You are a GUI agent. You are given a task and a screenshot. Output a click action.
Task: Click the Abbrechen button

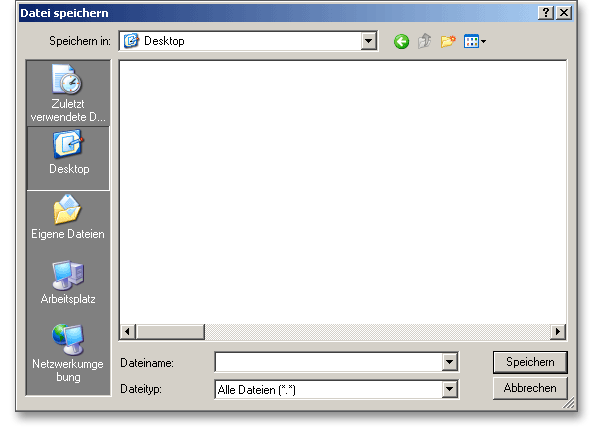point(530,388)
